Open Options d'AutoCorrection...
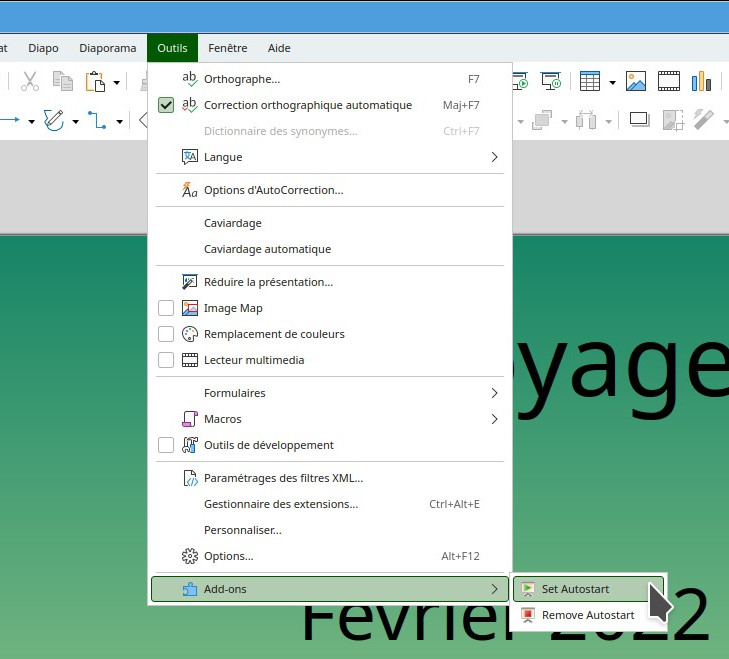Viewport: 729px width, 659px height. [330, 190]
